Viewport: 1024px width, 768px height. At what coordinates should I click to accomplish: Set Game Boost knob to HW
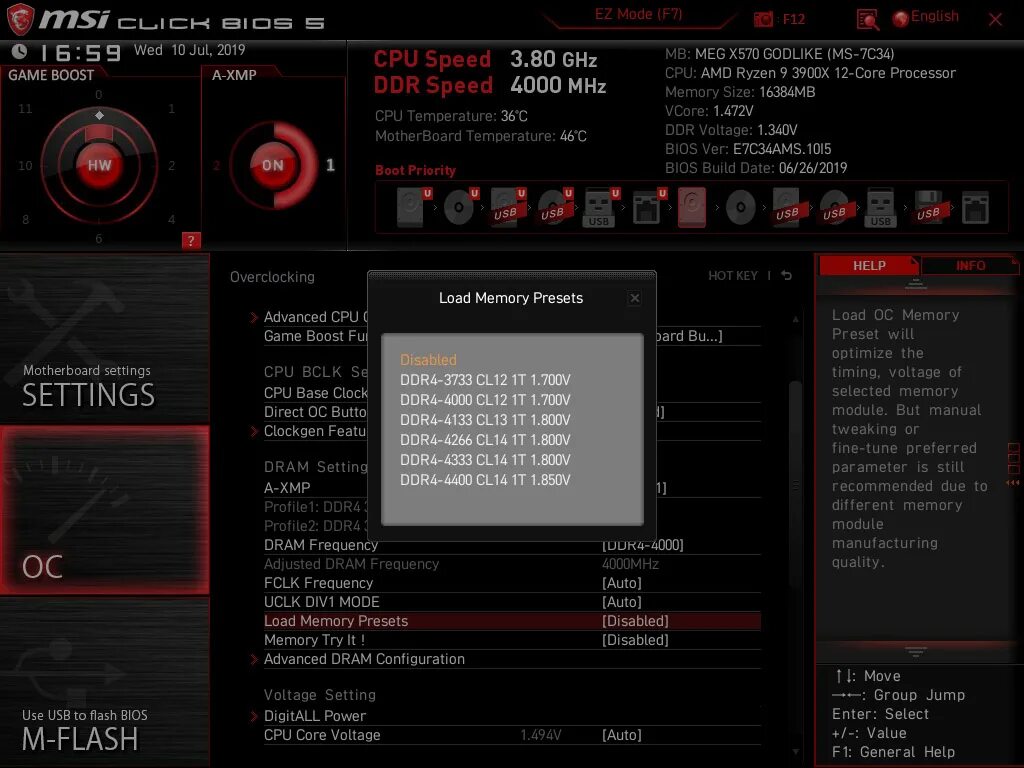pyautogui.click(x=98, y=164)
